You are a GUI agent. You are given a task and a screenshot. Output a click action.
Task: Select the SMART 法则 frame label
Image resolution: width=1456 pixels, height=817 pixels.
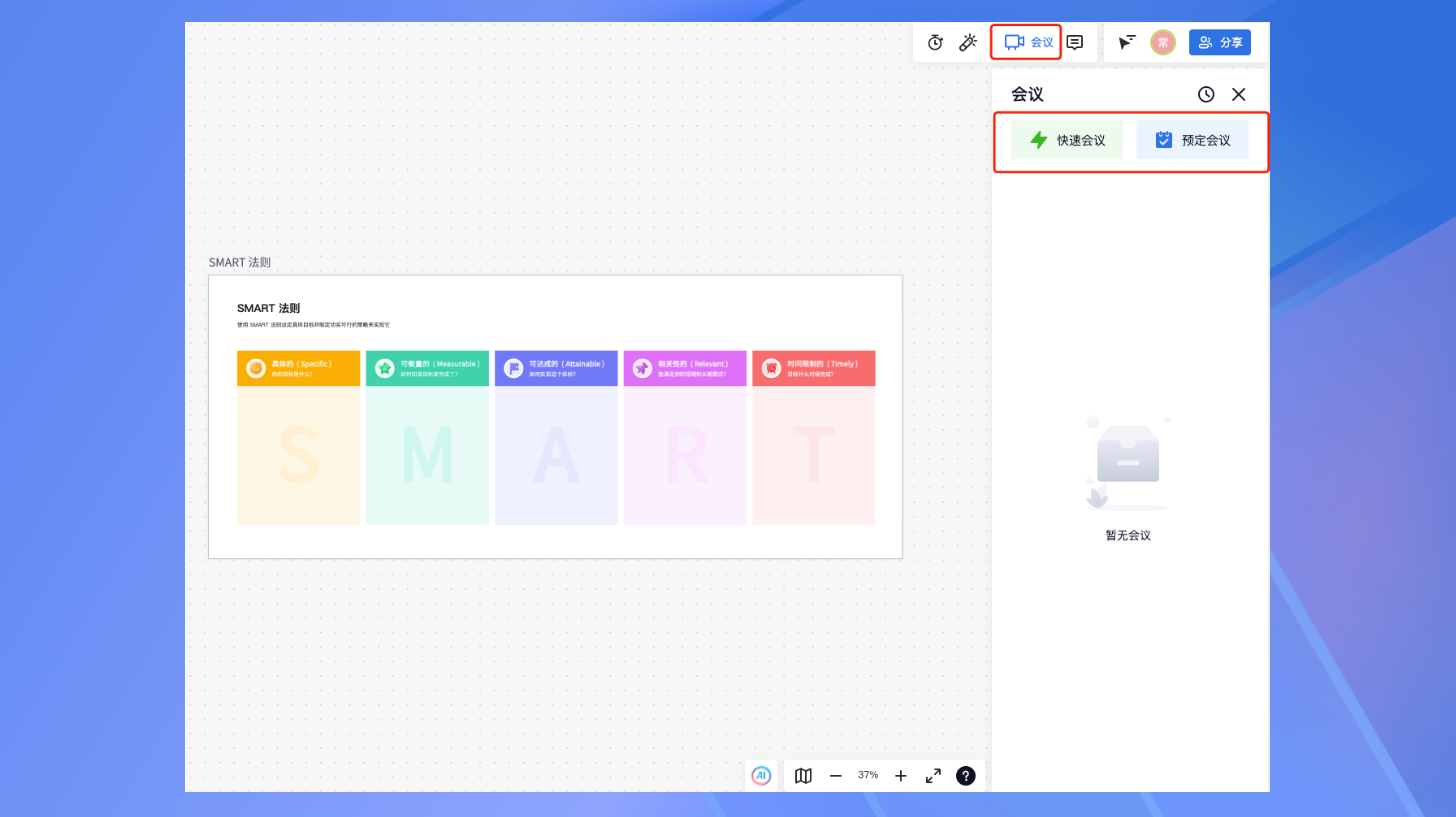[x=239, y=262]
